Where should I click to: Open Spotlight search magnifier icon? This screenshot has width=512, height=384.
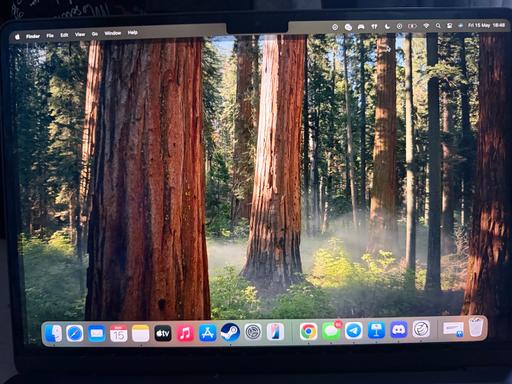(x=438, y=26)
